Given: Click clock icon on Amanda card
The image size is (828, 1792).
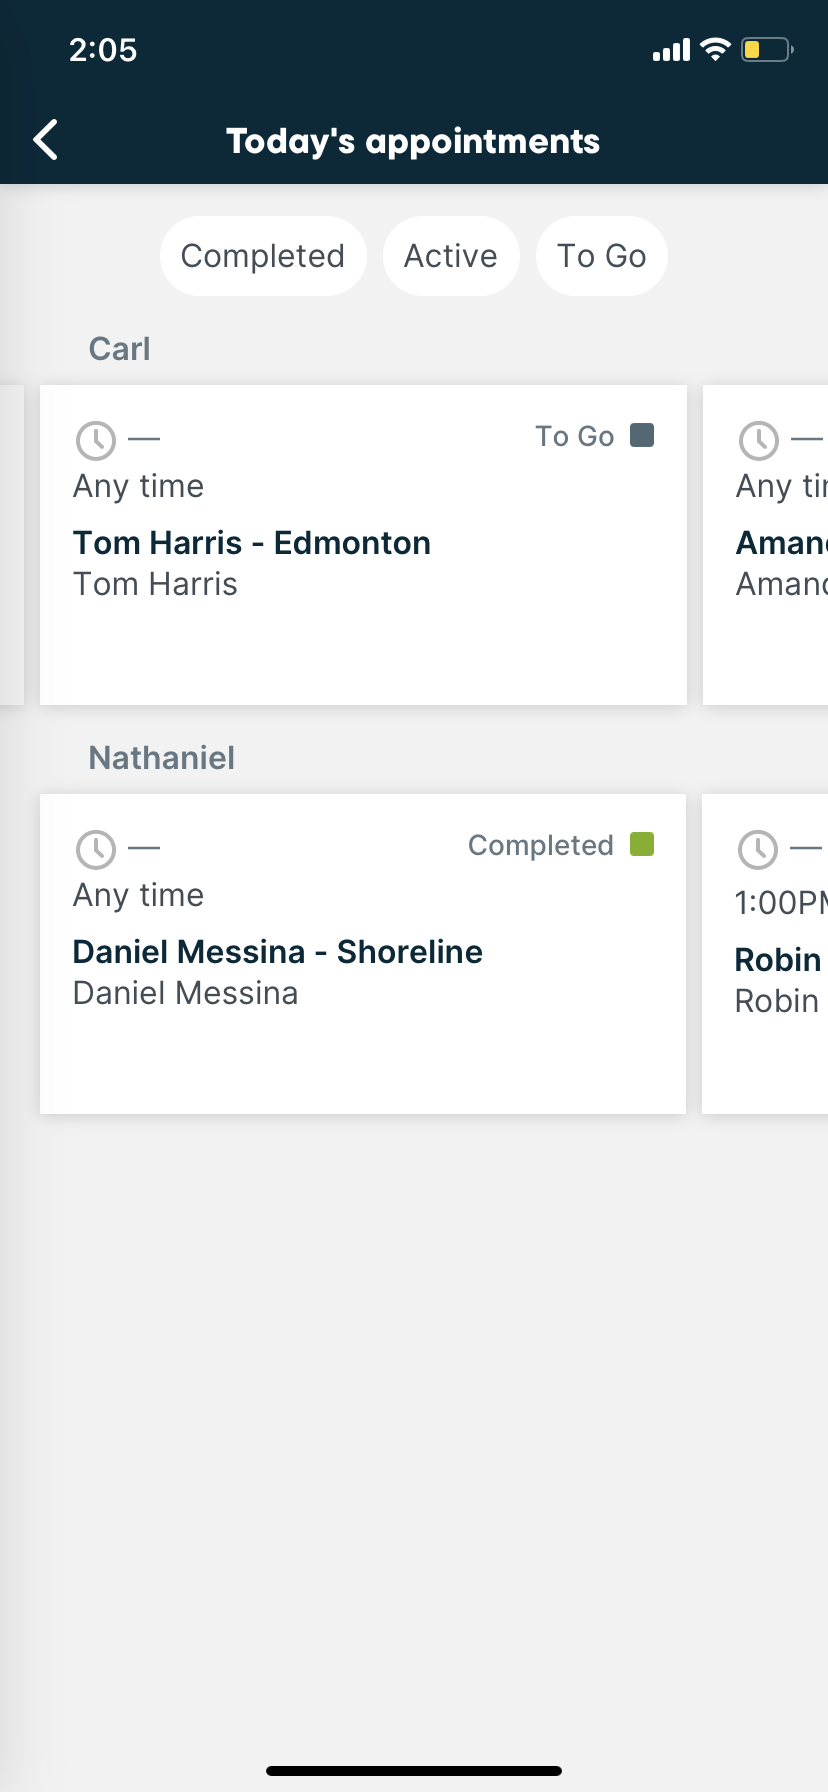Looking at the screenshot, I should (x=758, y=440).
